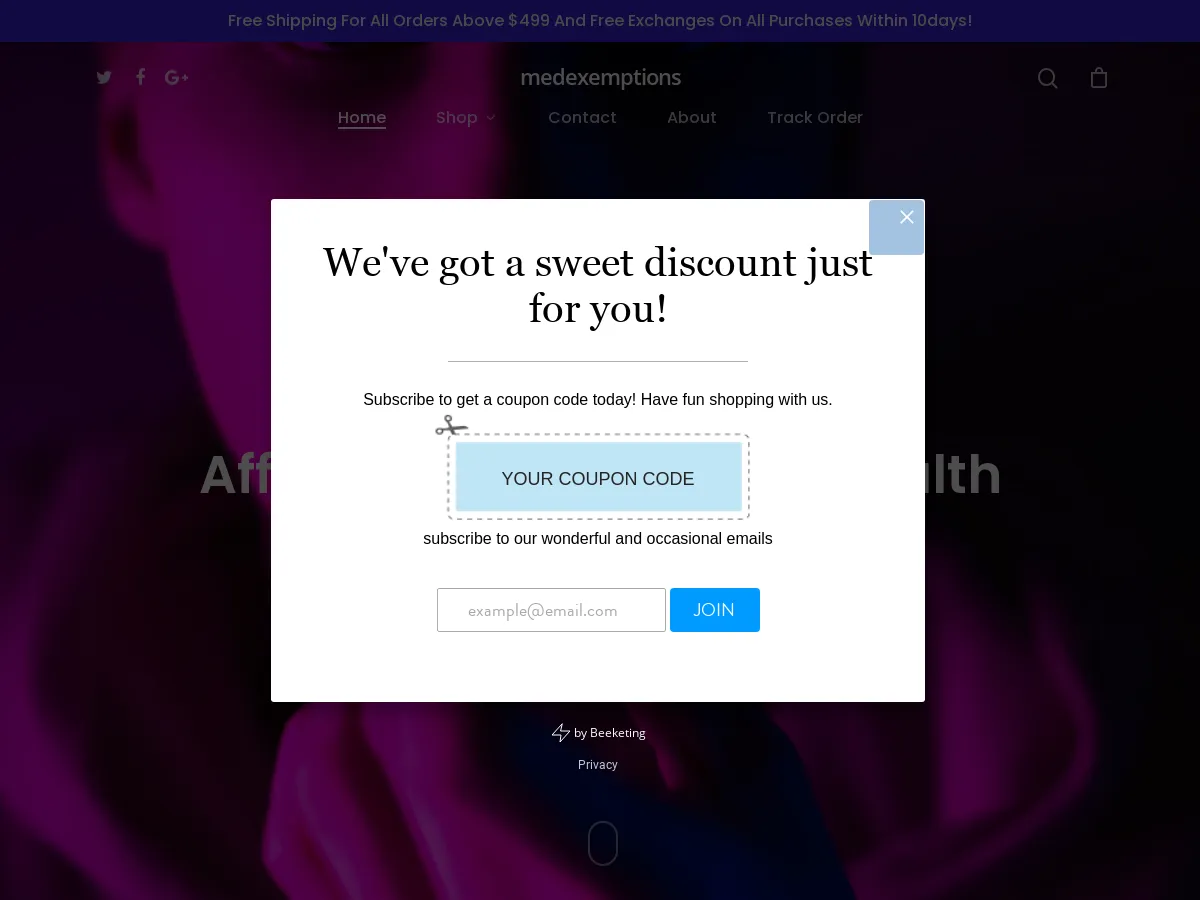This screenshot has height=900, width=1200.
Task: Open the Twitter social icon
Action: click(104, 78)
